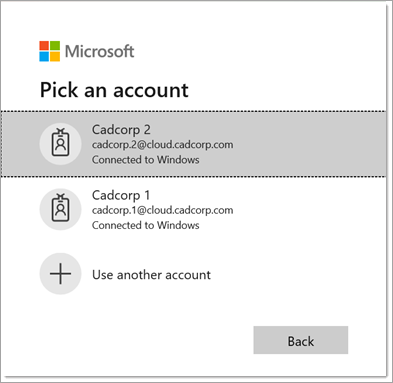Click the highlighted Cadcorp 2 account tile
Viewport: 393px width, 383px height.
tap(193, 144)
